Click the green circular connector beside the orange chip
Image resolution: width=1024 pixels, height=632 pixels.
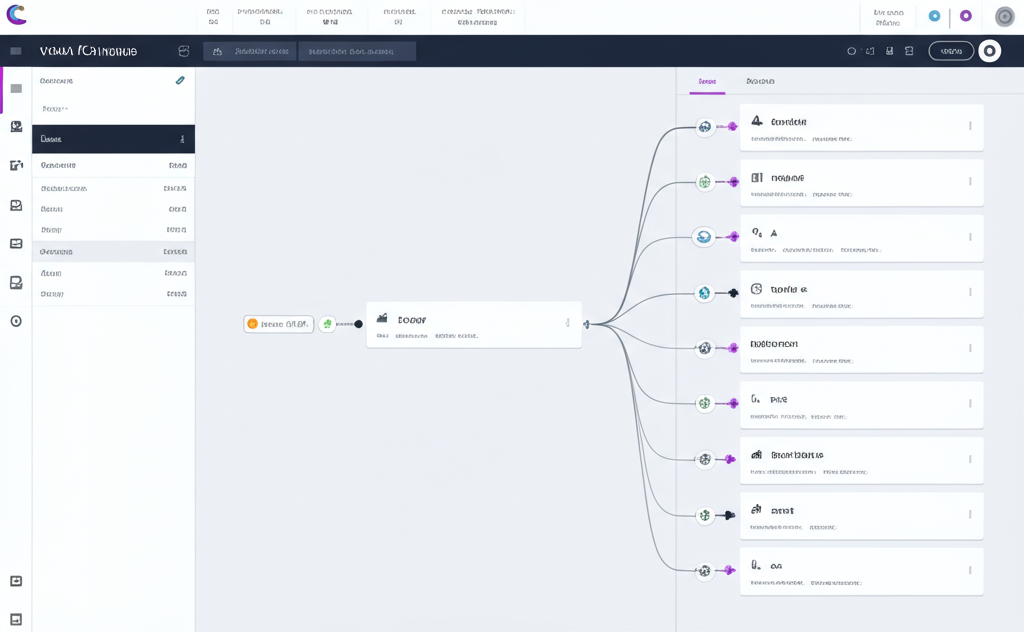327,324
